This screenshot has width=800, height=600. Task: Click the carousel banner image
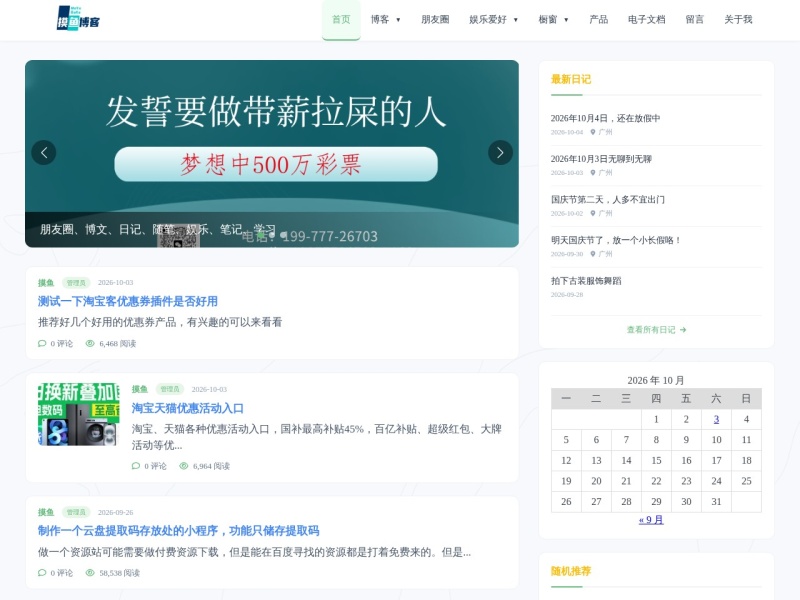(272, 154)
